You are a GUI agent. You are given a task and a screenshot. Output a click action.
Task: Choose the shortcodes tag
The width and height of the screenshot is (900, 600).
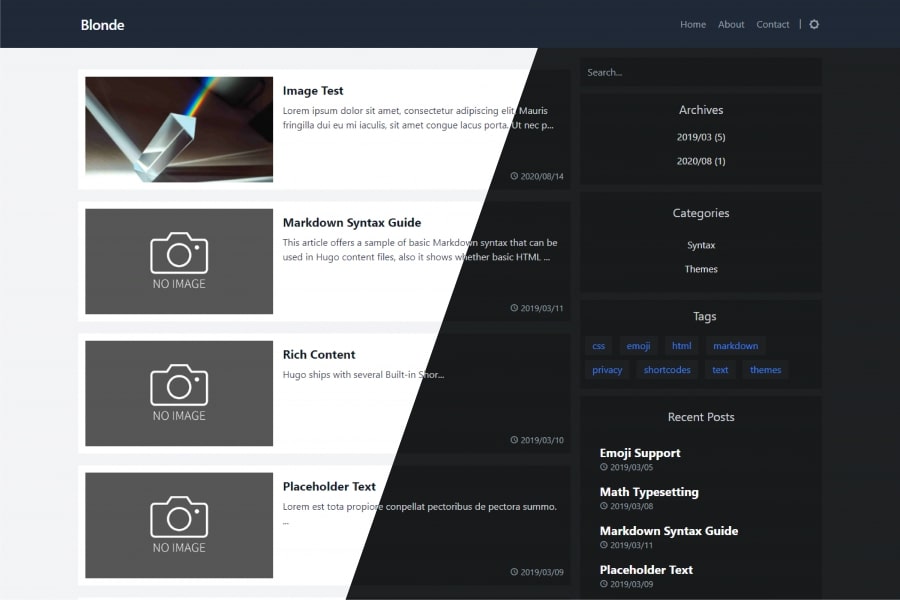tap(667, 370)
